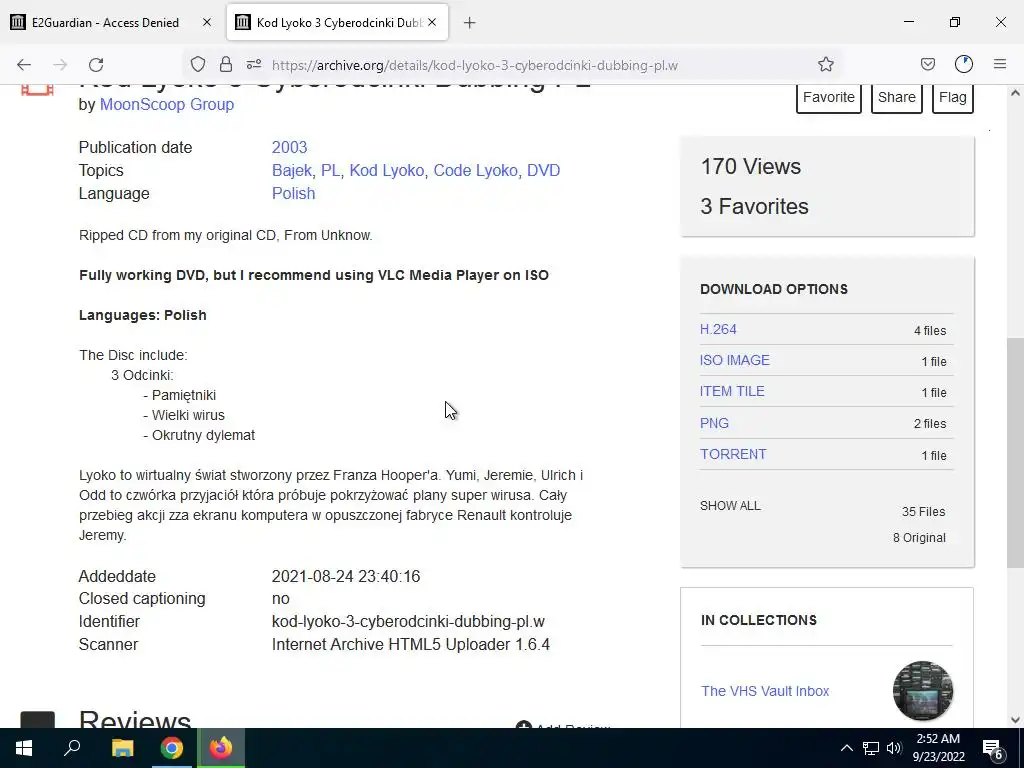This screenshot has width=1024, height=768.
Task: Click the address bar URL field
Action: tap(475, 65)
